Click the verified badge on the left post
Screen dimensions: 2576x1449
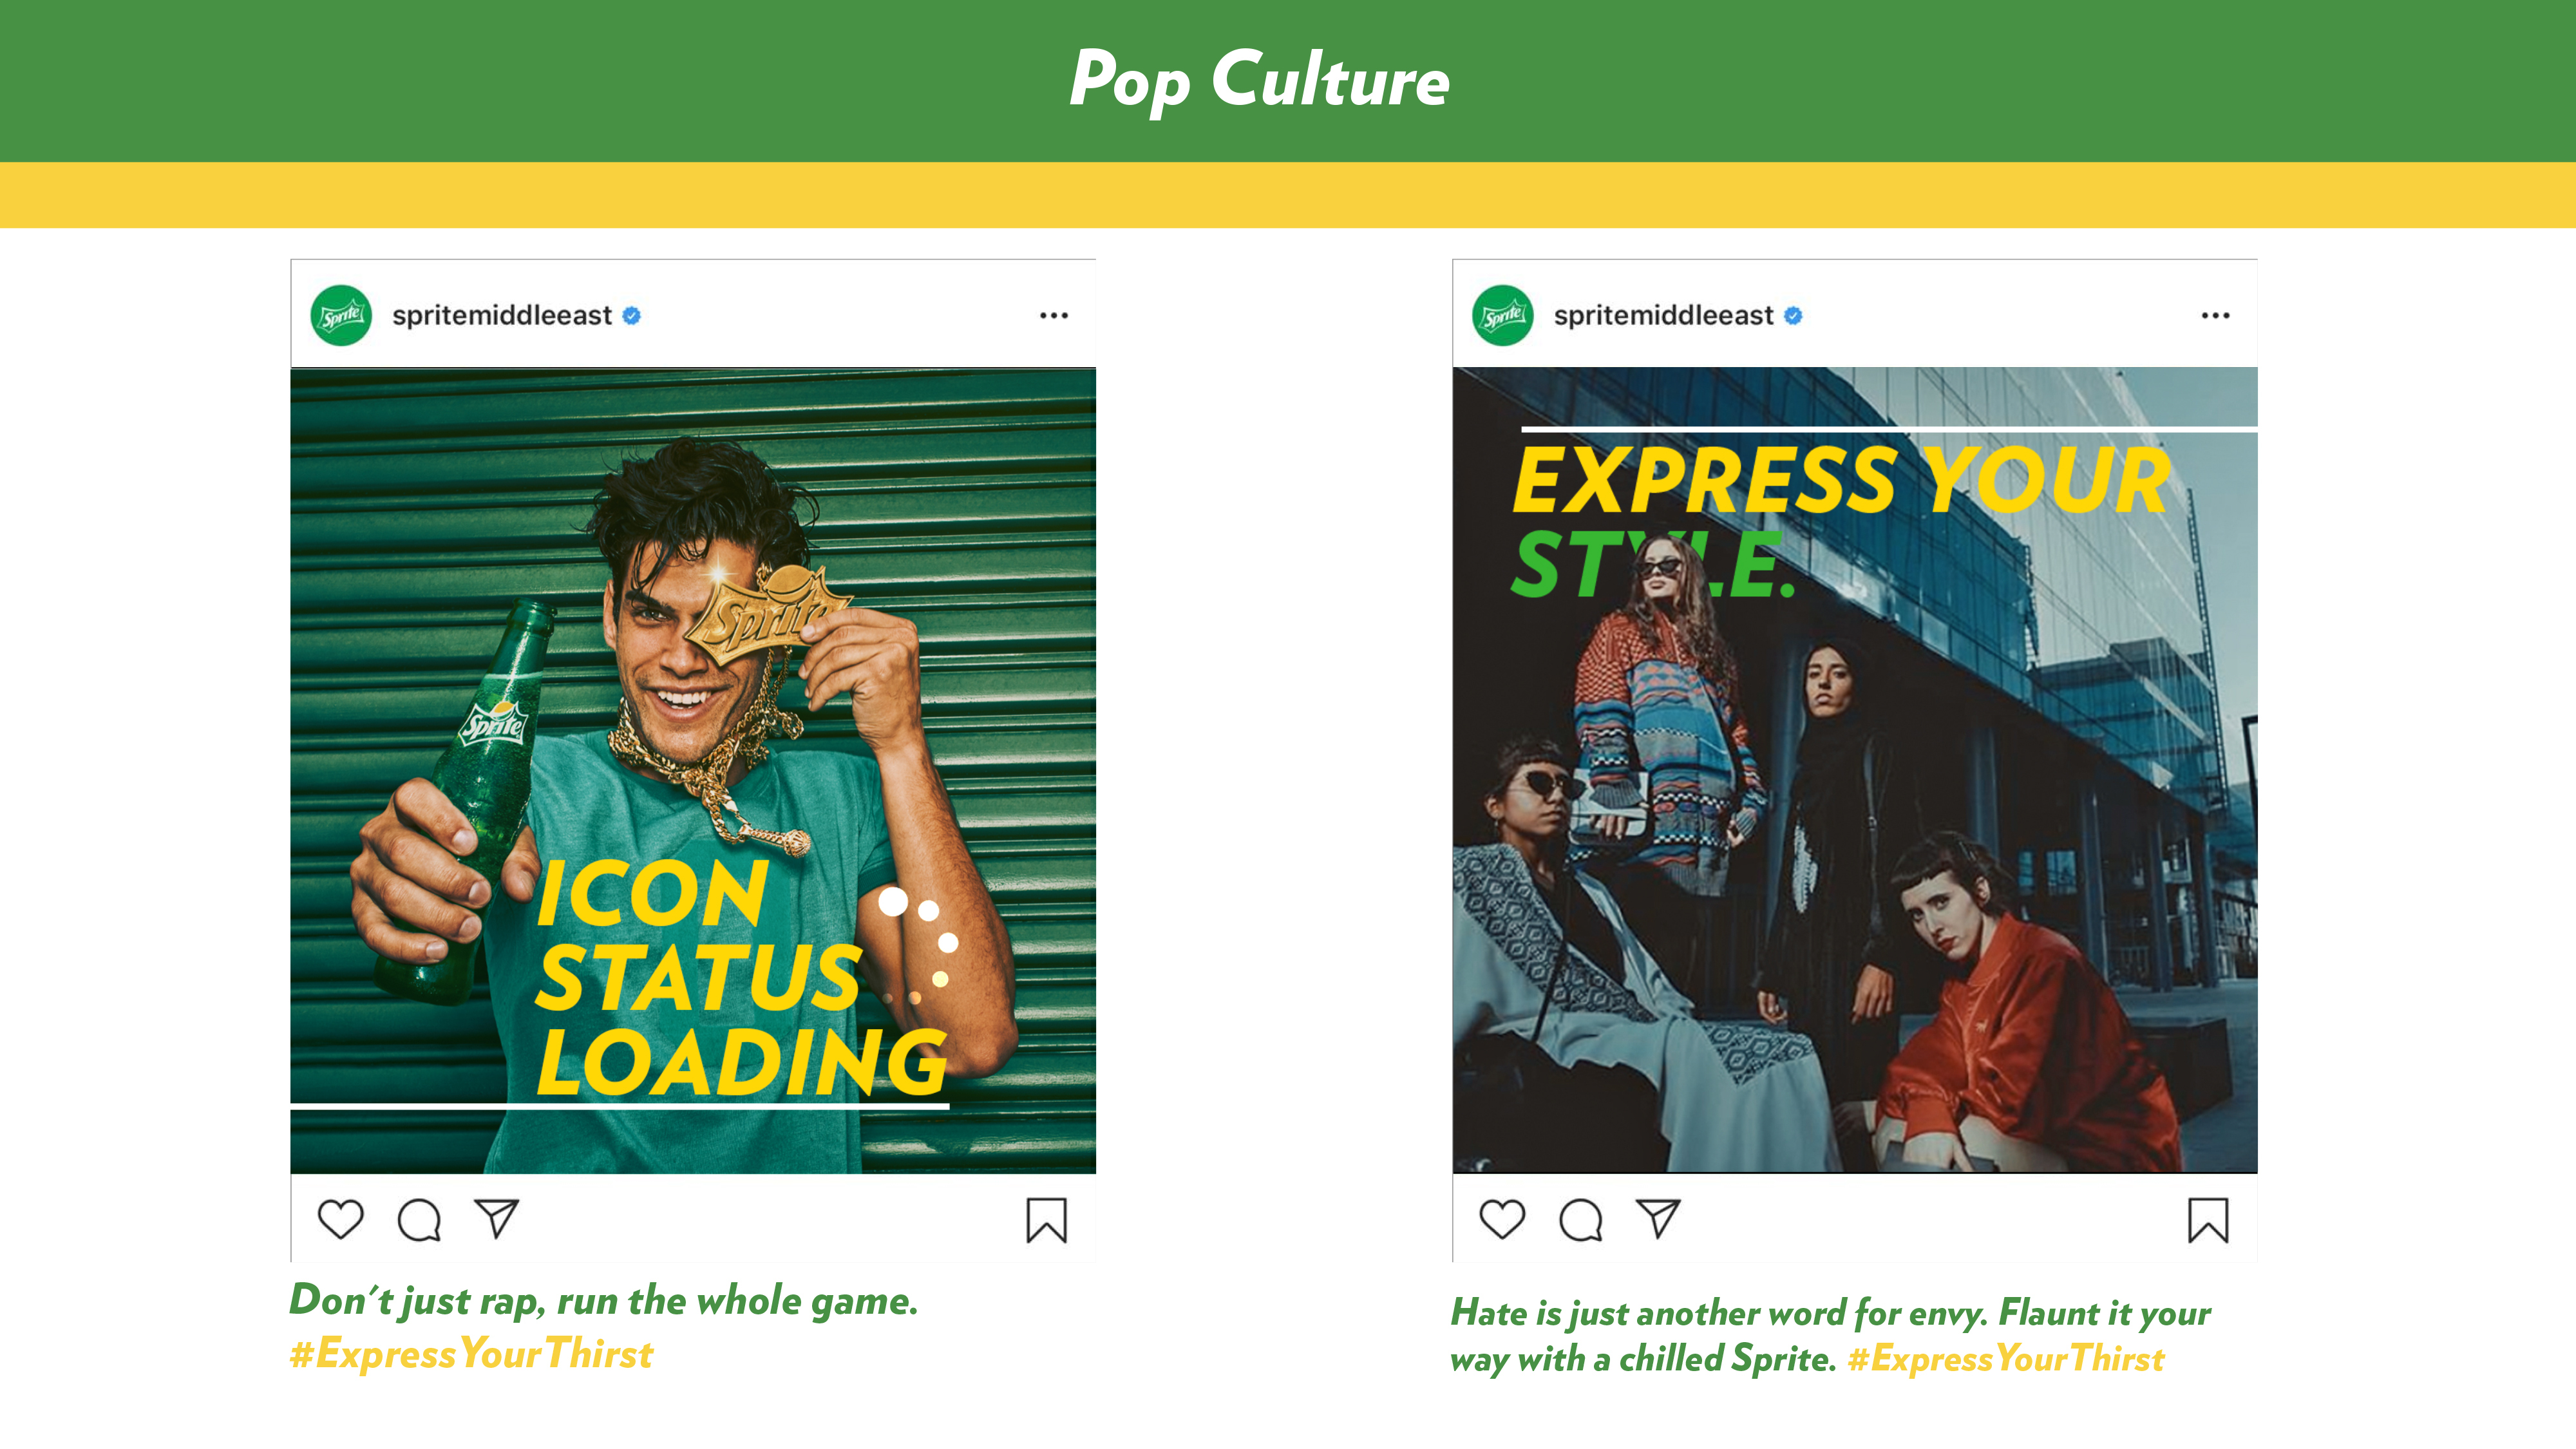pyautogui.click(x=631, y=316)
